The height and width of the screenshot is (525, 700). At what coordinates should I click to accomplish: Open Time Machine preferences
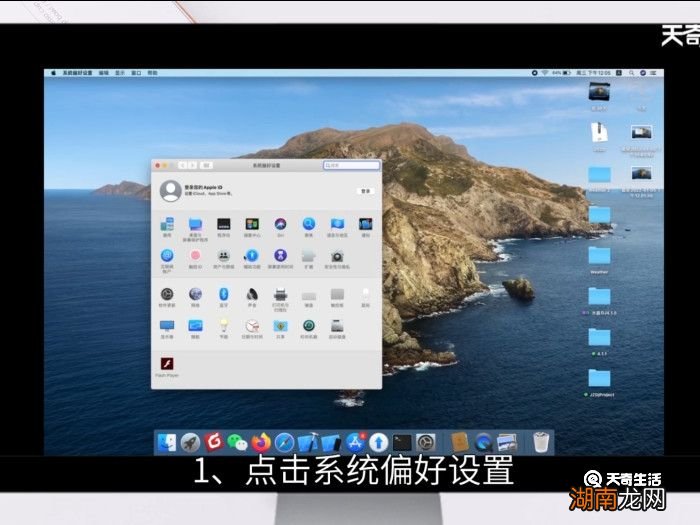tap(310, 326)
